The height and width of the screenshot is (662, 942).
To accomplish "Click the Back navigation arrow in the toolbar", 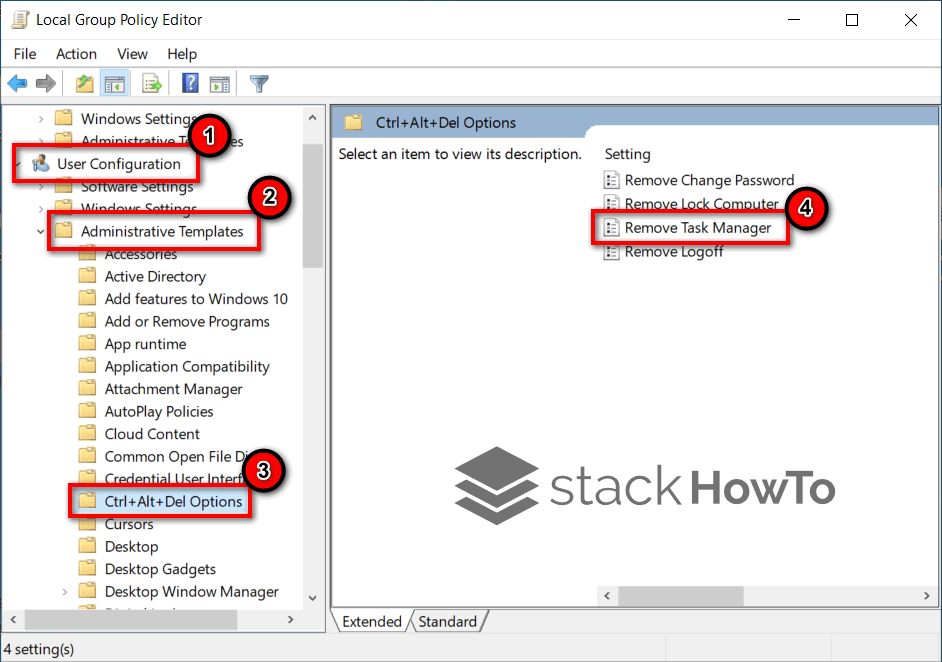I will pyautogui.click(x=17, y=83).
